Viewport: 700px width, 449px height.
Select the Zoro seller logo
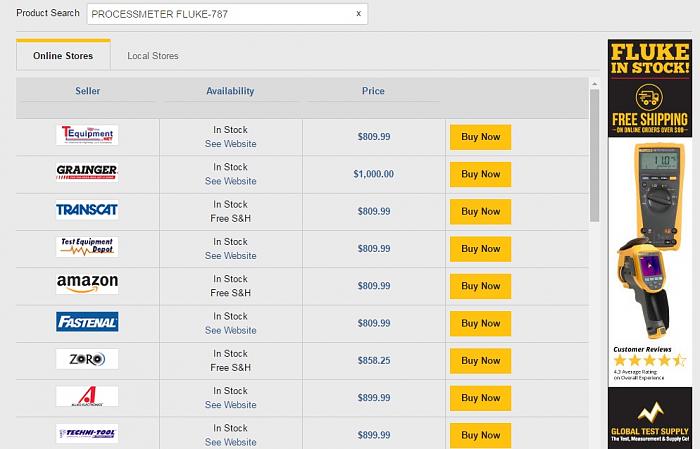tap(87, 359)
